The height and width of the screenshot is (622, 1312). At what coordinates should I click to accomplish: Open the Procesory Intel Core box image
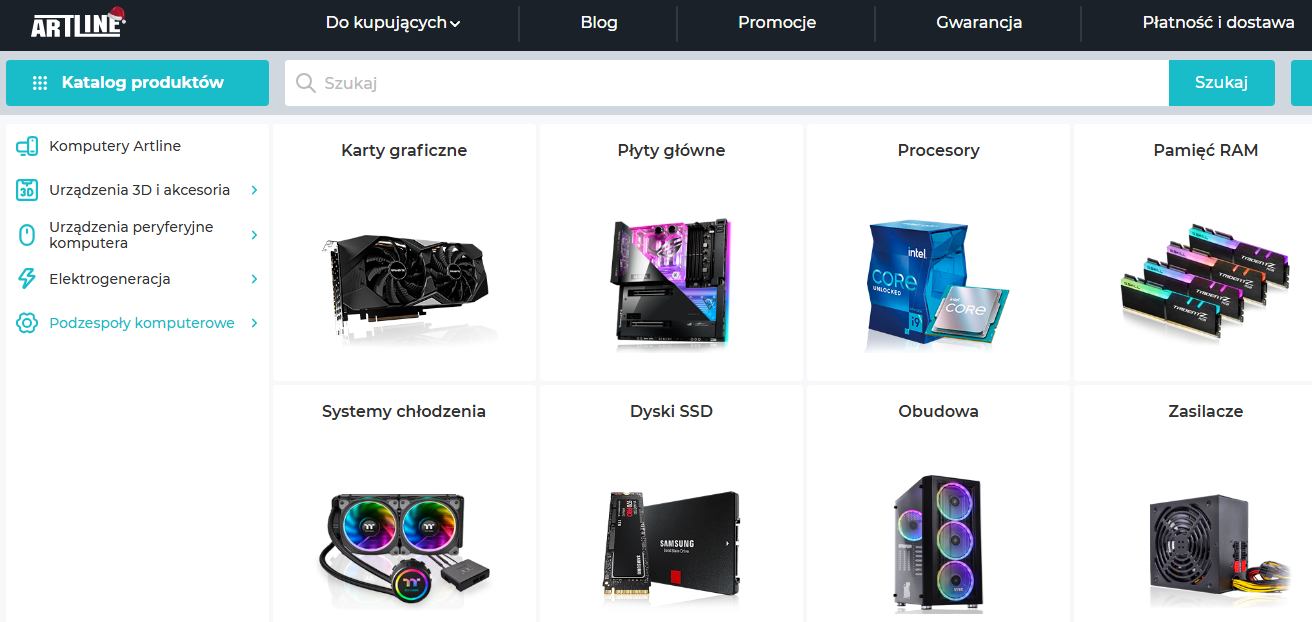(938, 285)
